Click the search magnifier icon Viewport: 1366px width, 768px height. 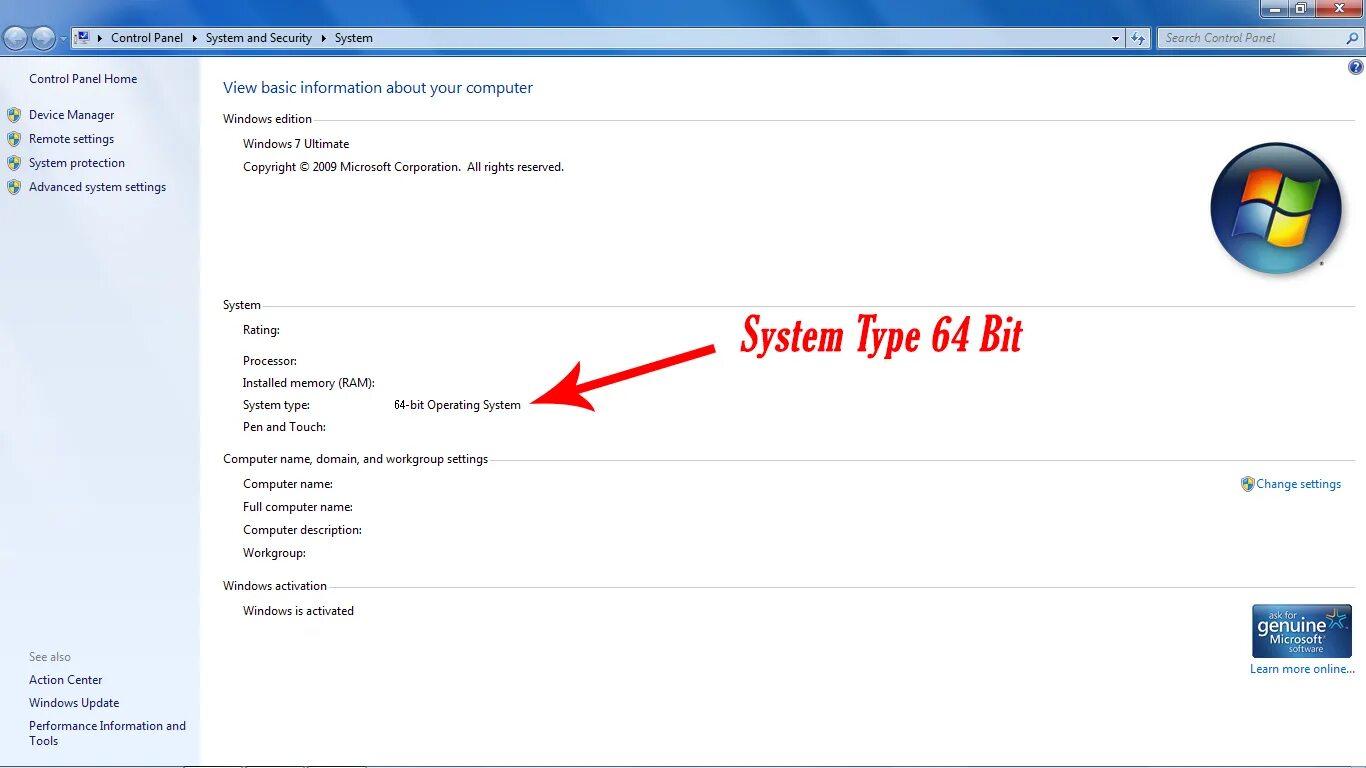(x=1353, y=38)
